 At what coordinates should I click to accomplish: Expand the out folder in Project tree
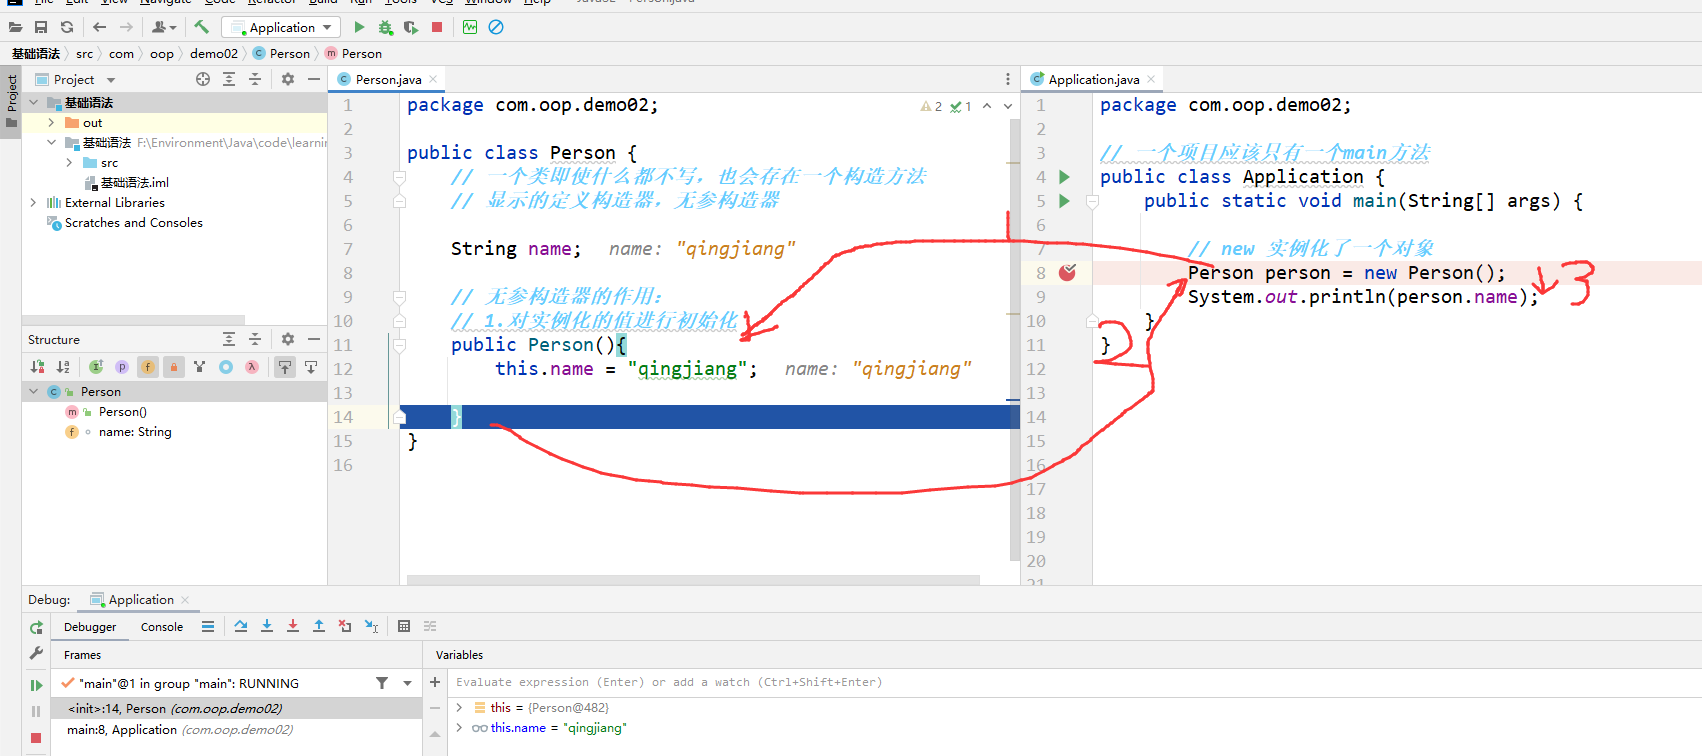51,122
